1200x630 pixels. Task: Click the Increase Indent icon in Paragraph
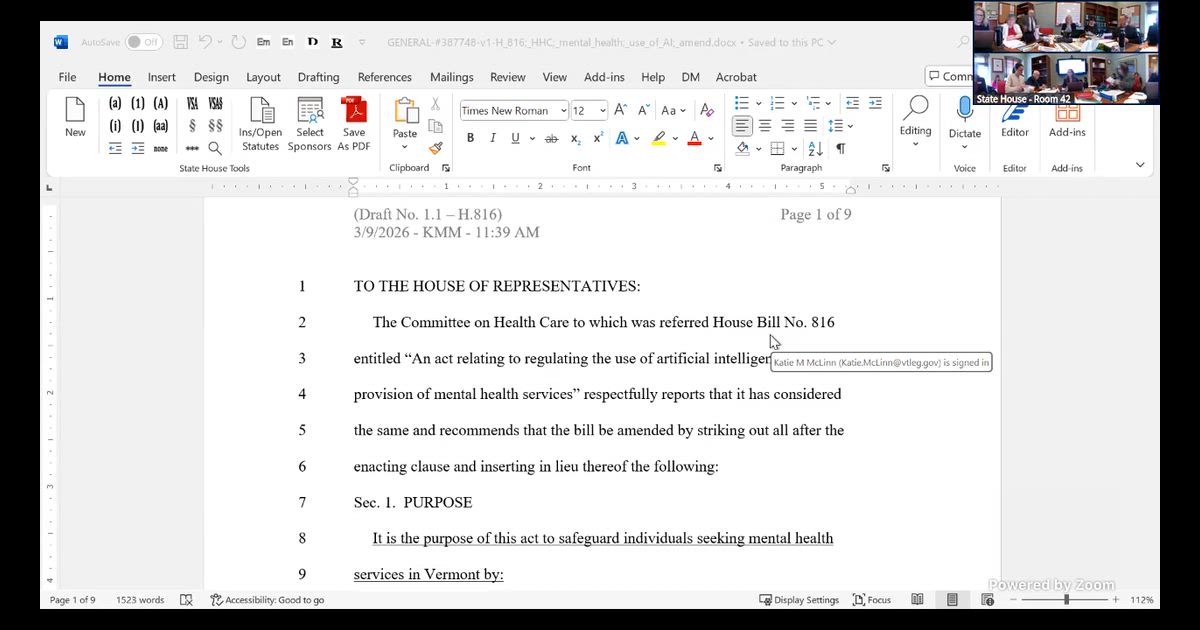[x=875, y=103]
